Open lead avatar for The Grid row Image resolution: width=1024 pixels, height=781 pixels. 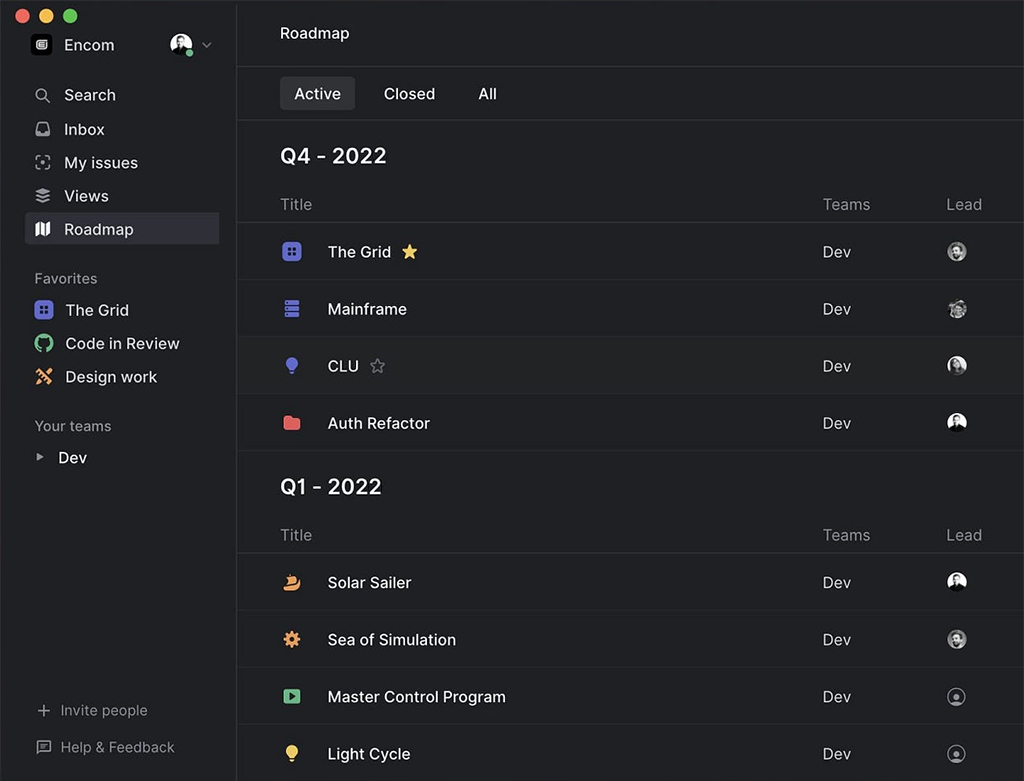click(x=957, y=251)
